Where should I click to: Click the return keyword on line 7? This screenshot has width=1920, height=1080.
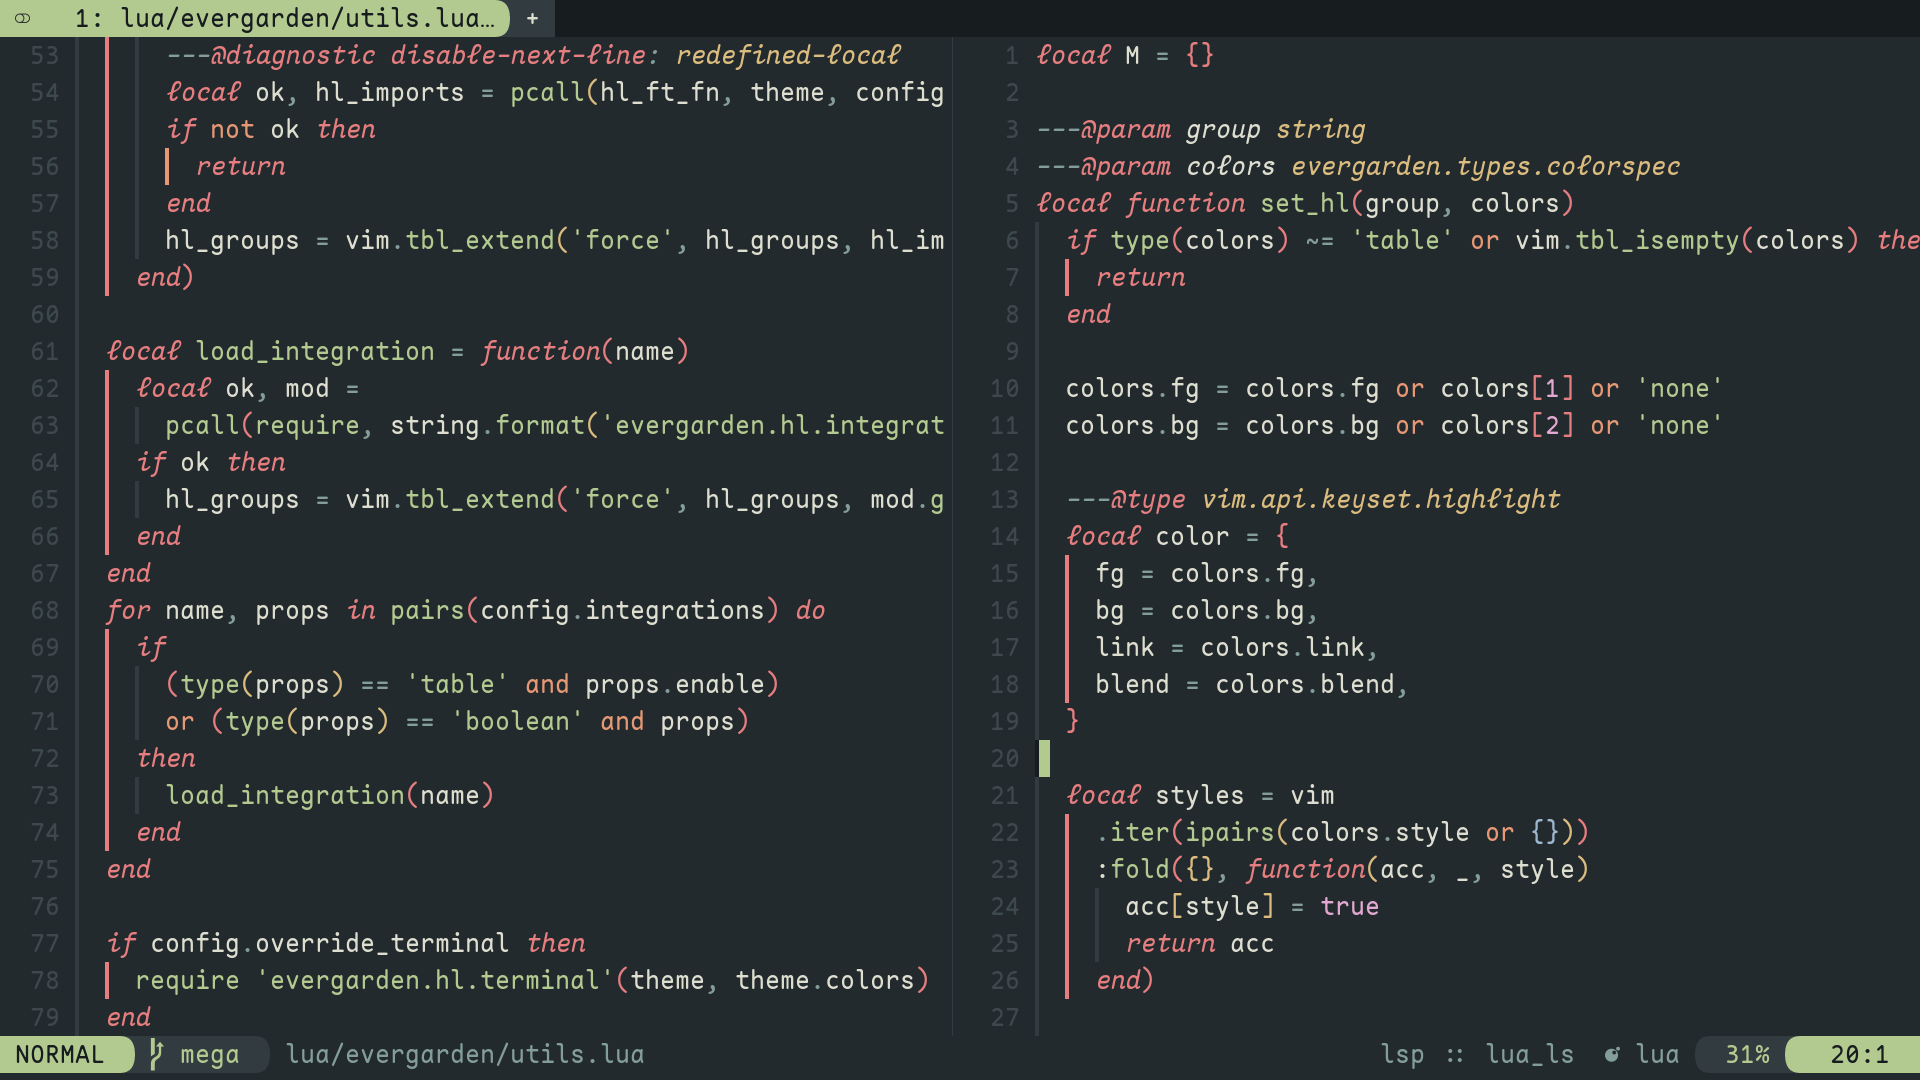click(x=1141, y=278)
